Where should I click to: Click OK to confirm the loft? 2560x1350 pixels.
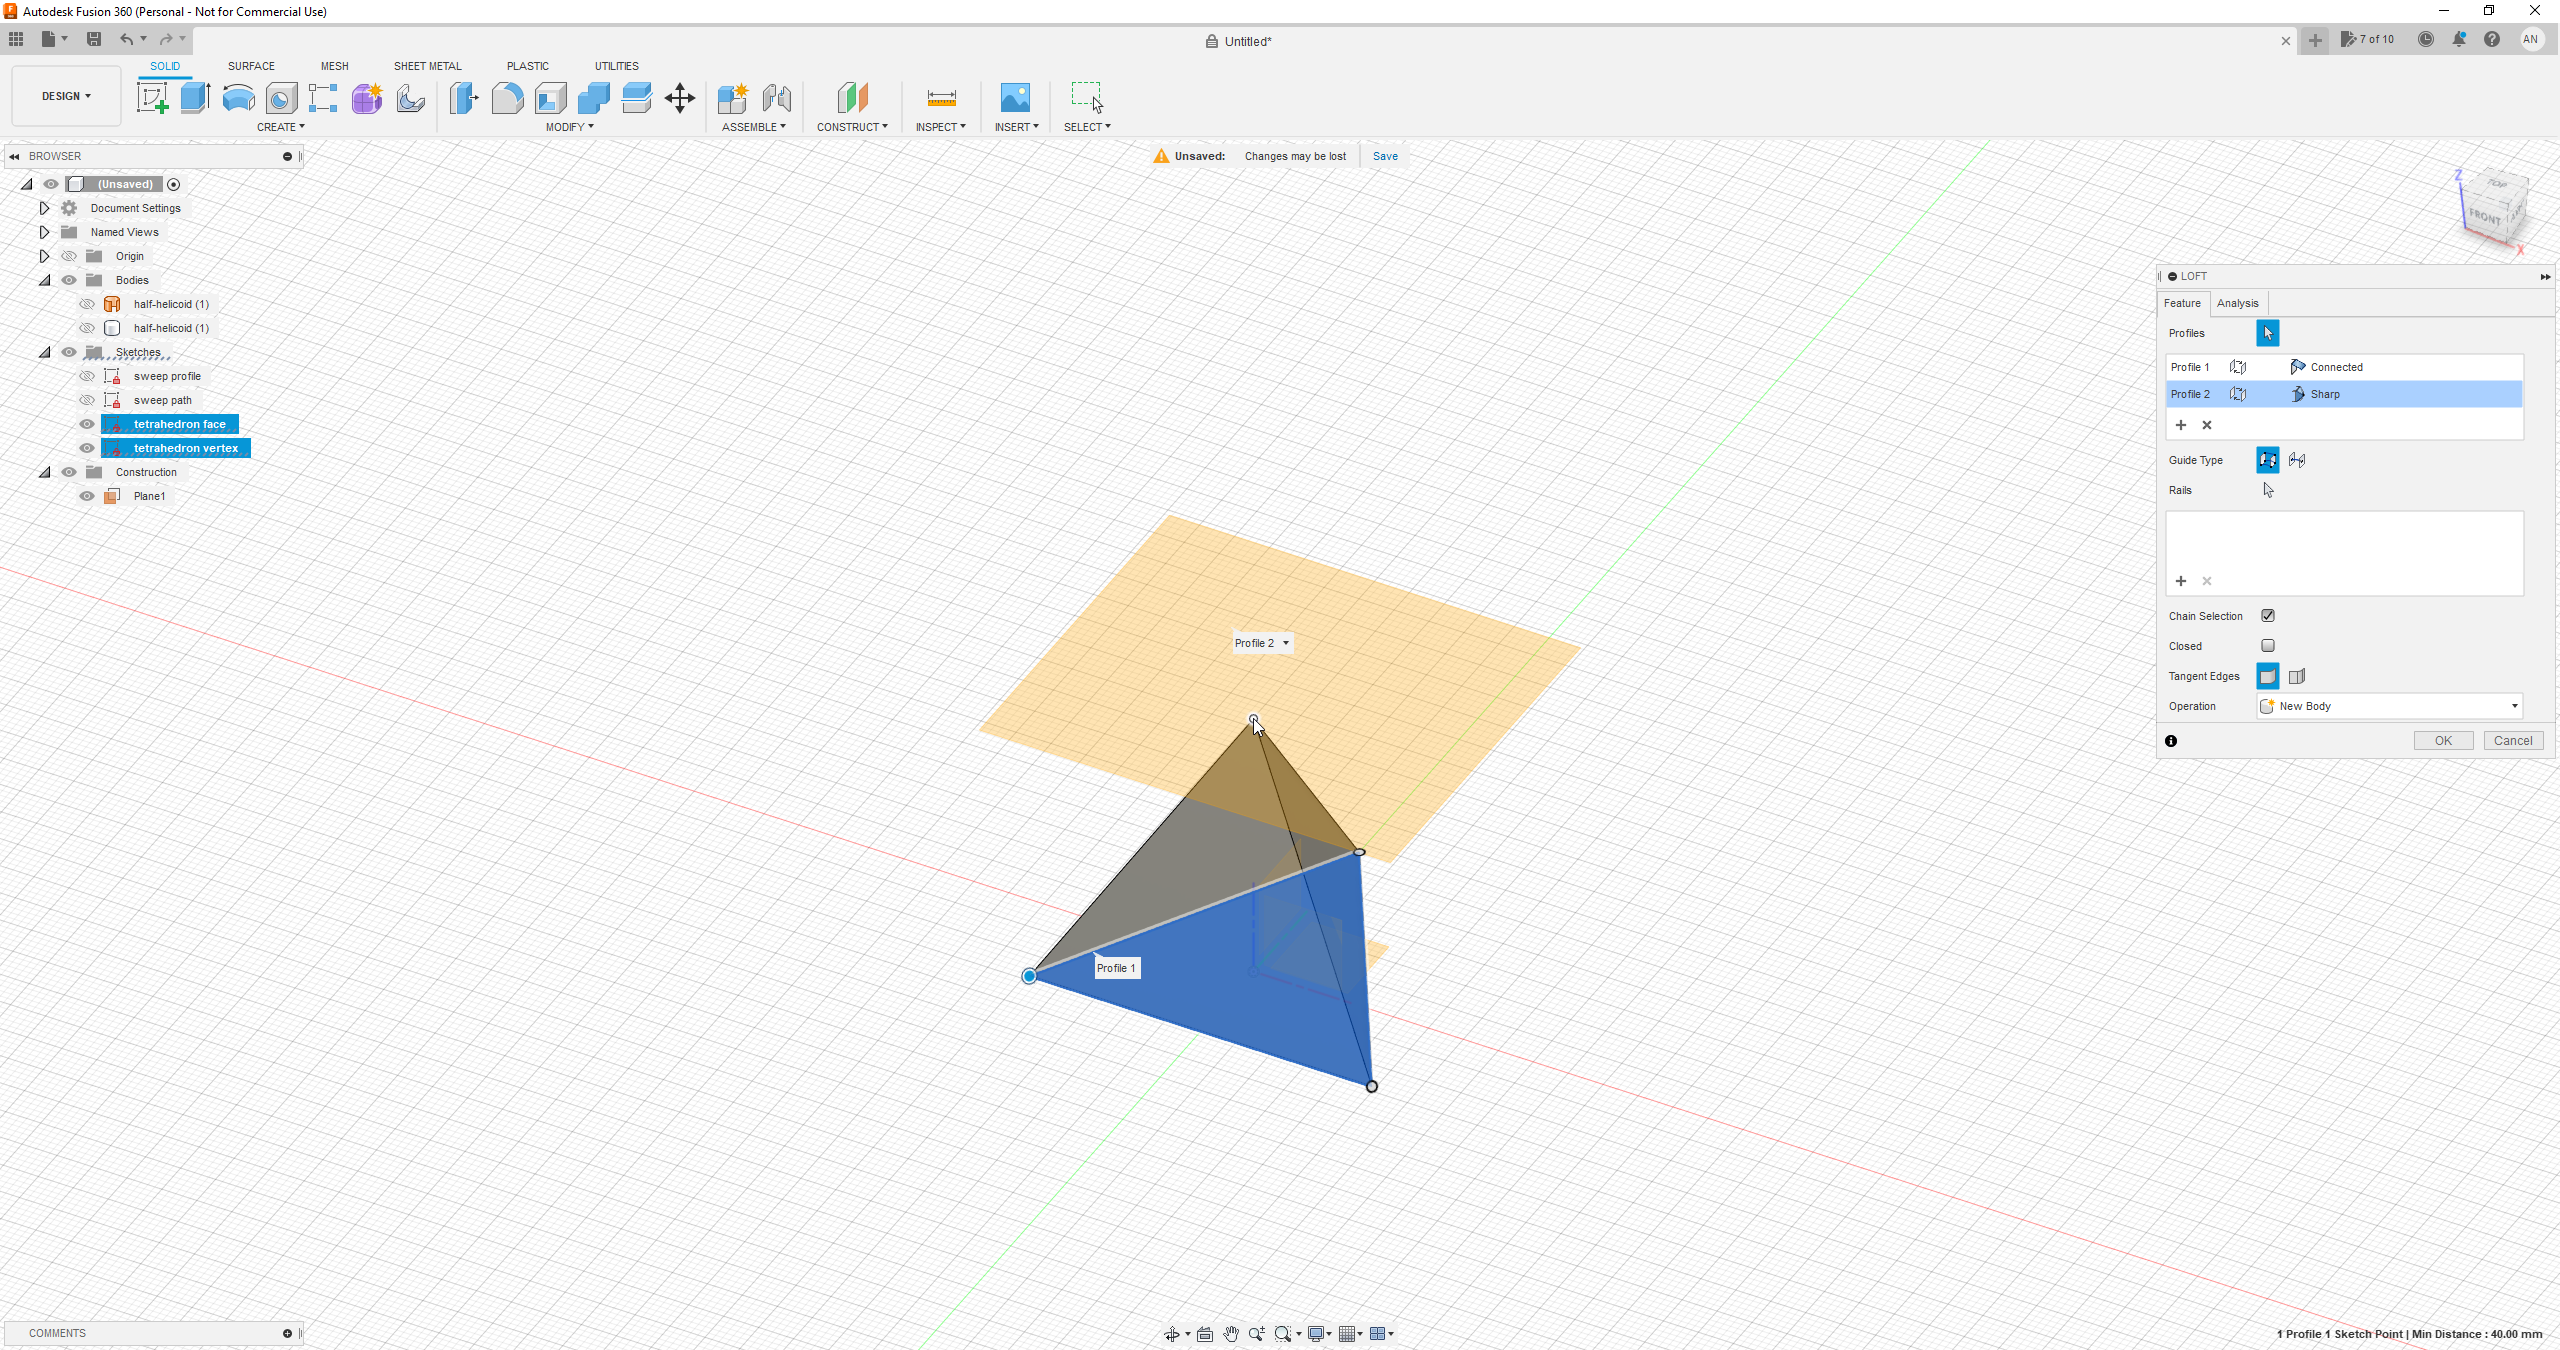2442,740
